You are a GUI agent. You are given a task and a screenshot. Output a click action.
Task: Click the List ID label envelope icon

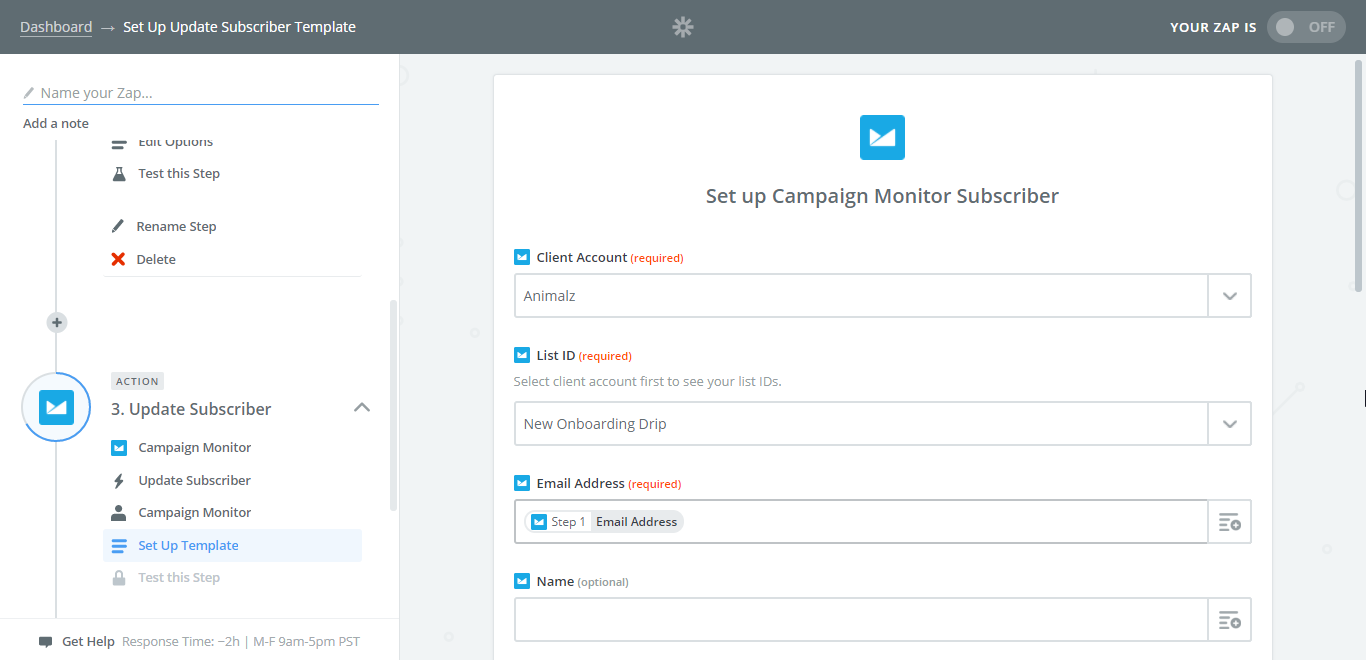[521, 355]
